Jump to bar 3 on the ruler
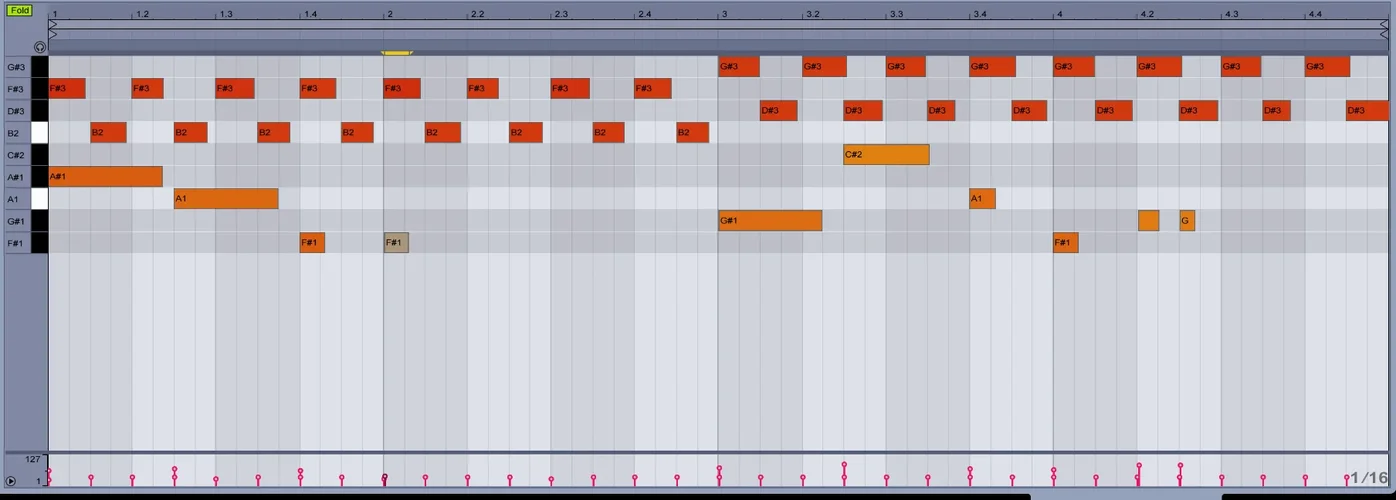Image resolution: width=1396 pixels, height=500 pixels. [x=725, y=14]
